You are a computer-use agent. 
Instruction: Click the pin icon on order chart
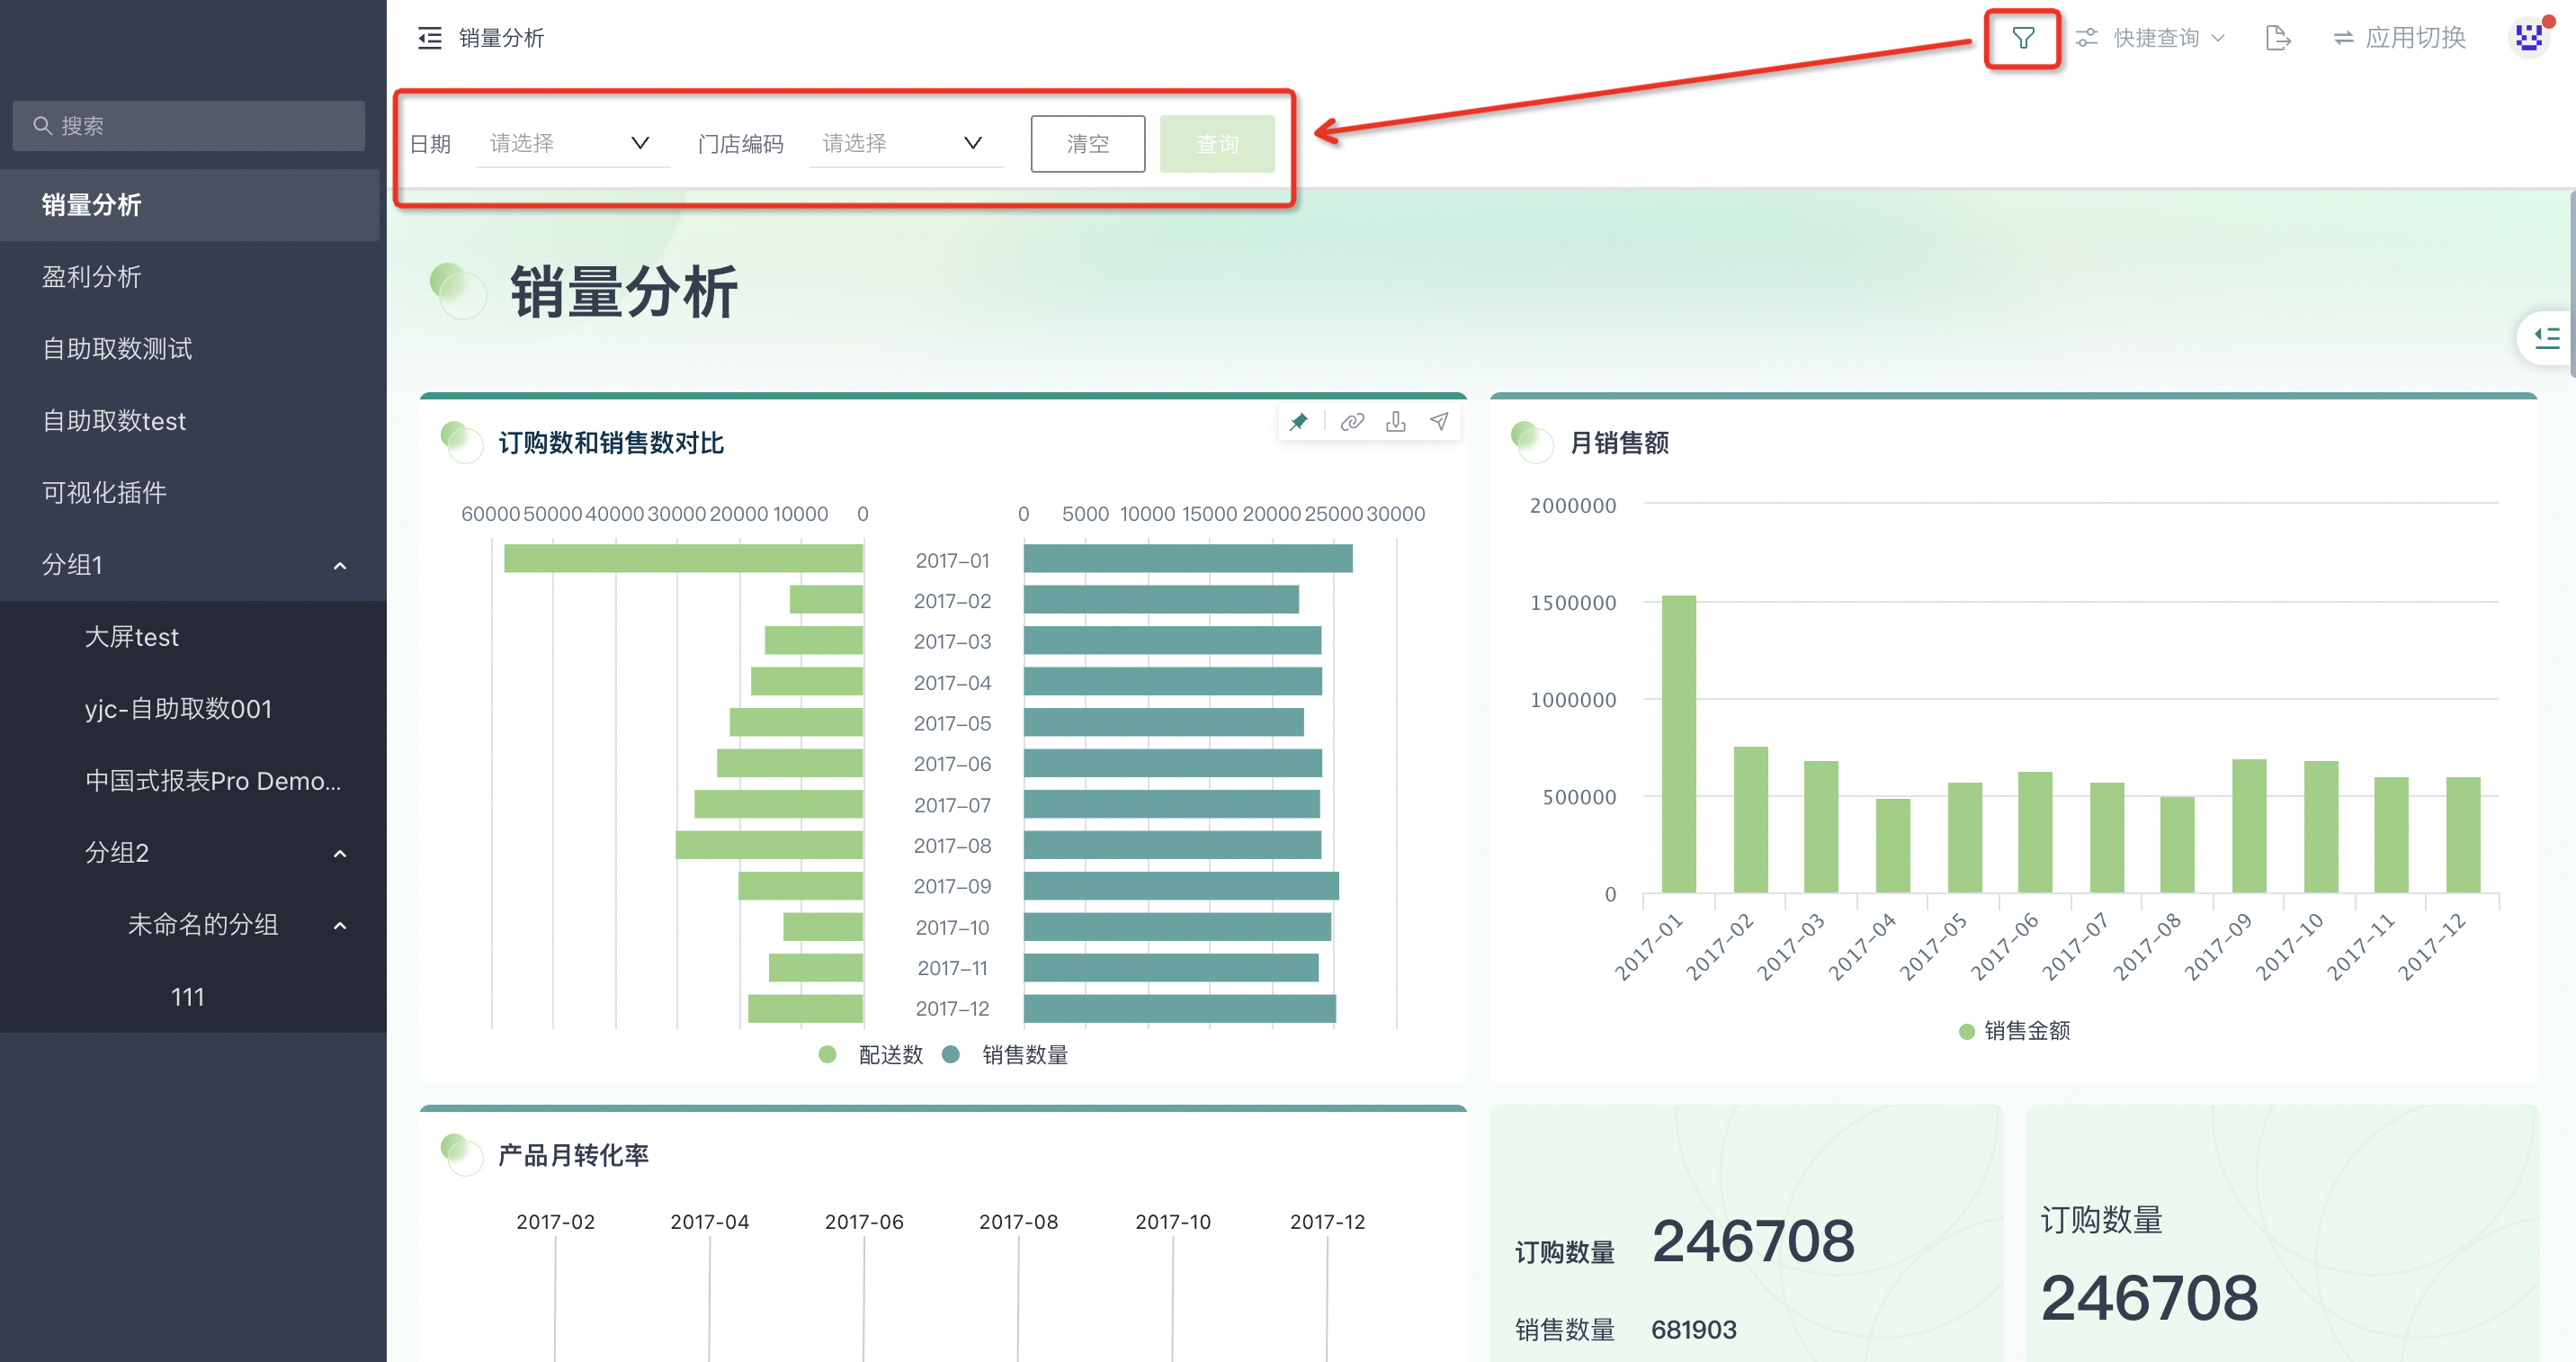click(1298, 422)
